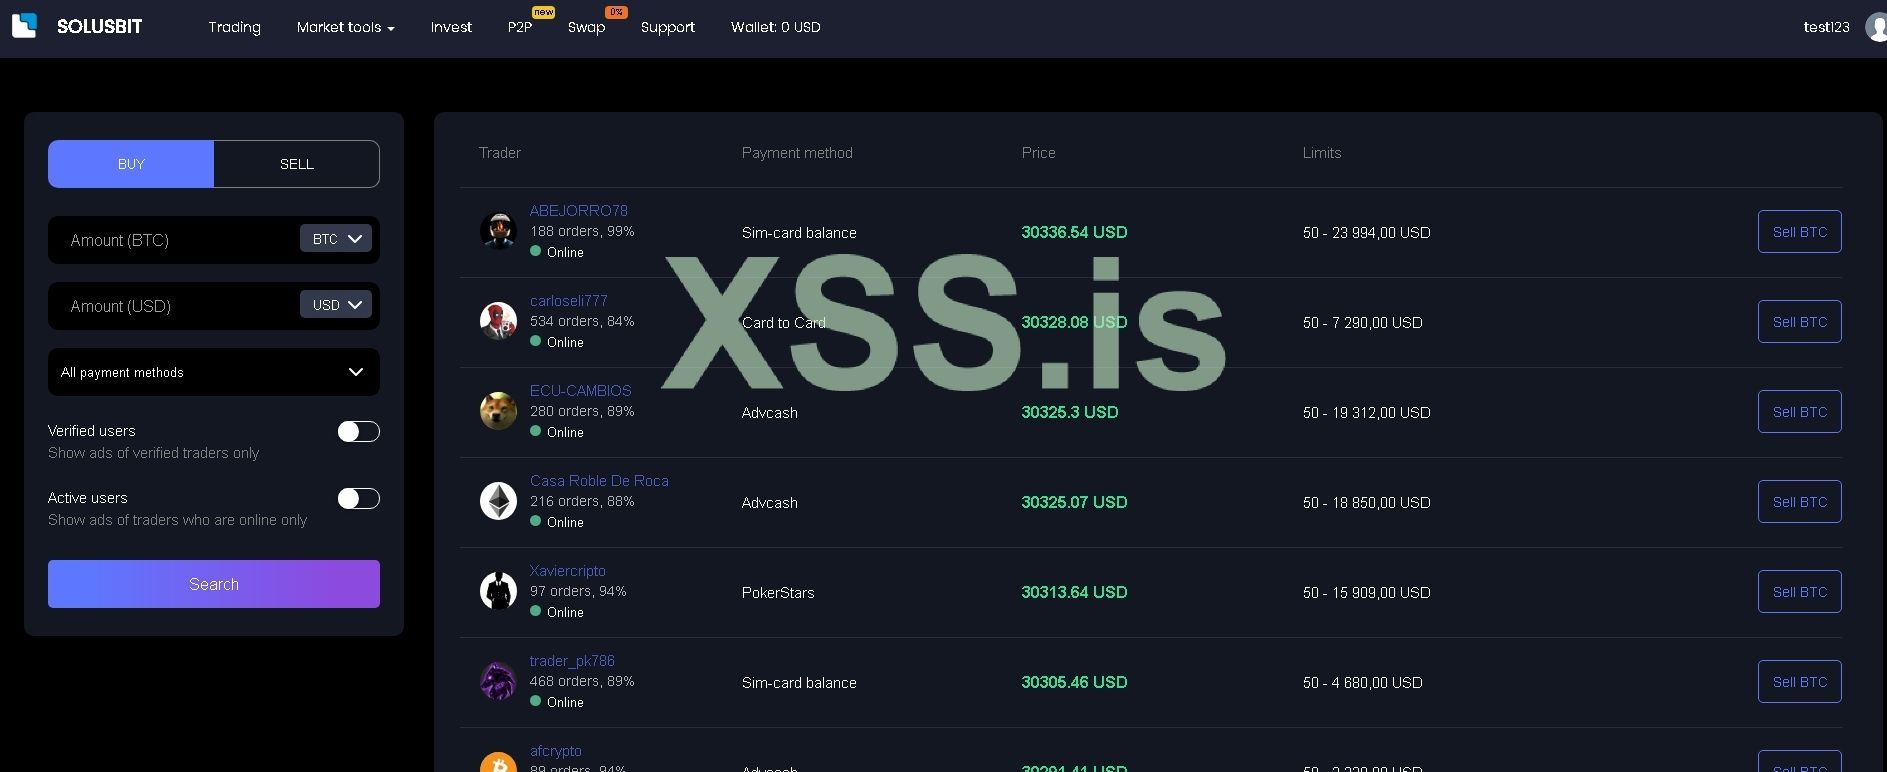This screenshot has width=1887, height=772.
Task: Expand the All payment methods dropdown
Action: [x=214, y=372]
